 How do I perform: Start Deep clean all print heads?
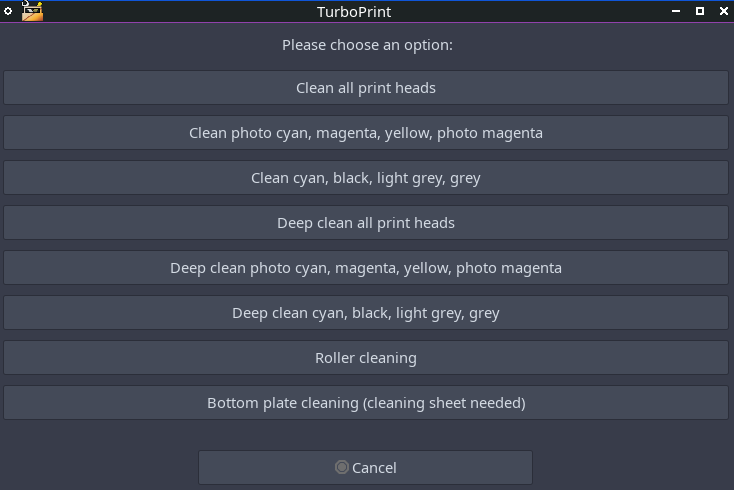[366, 223]
